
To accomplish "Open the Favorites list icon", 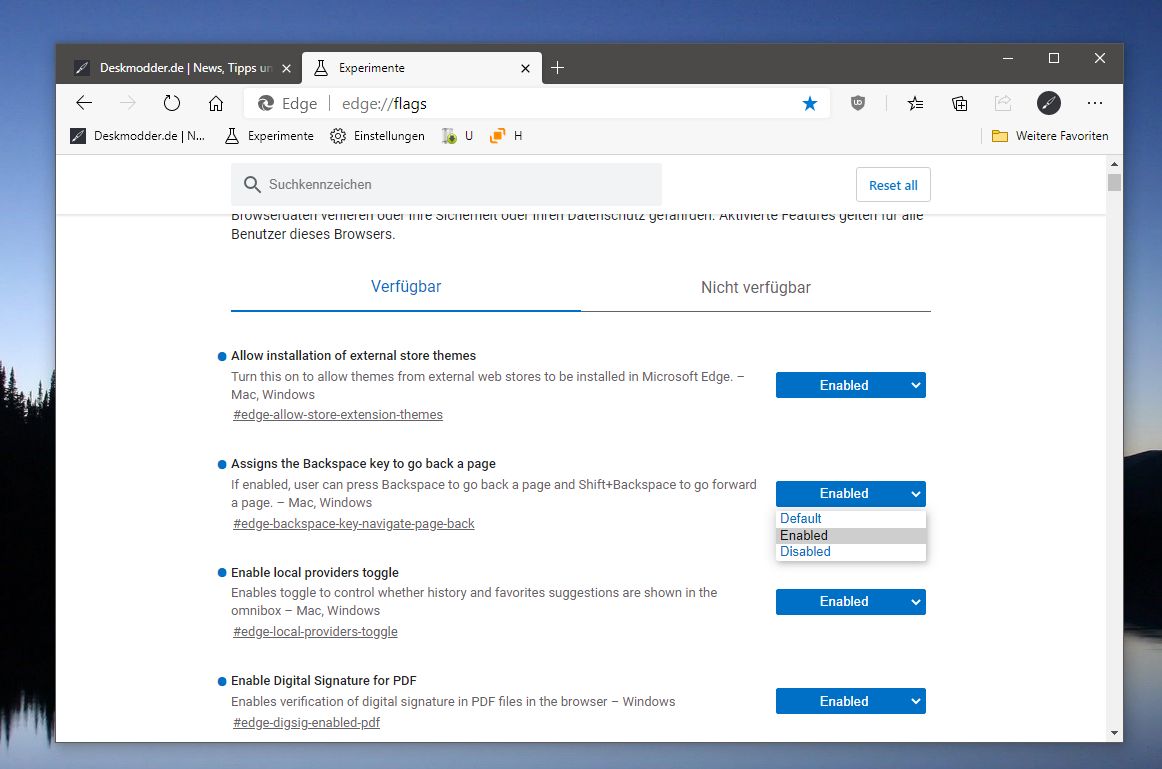I will [x=915, y=103].
